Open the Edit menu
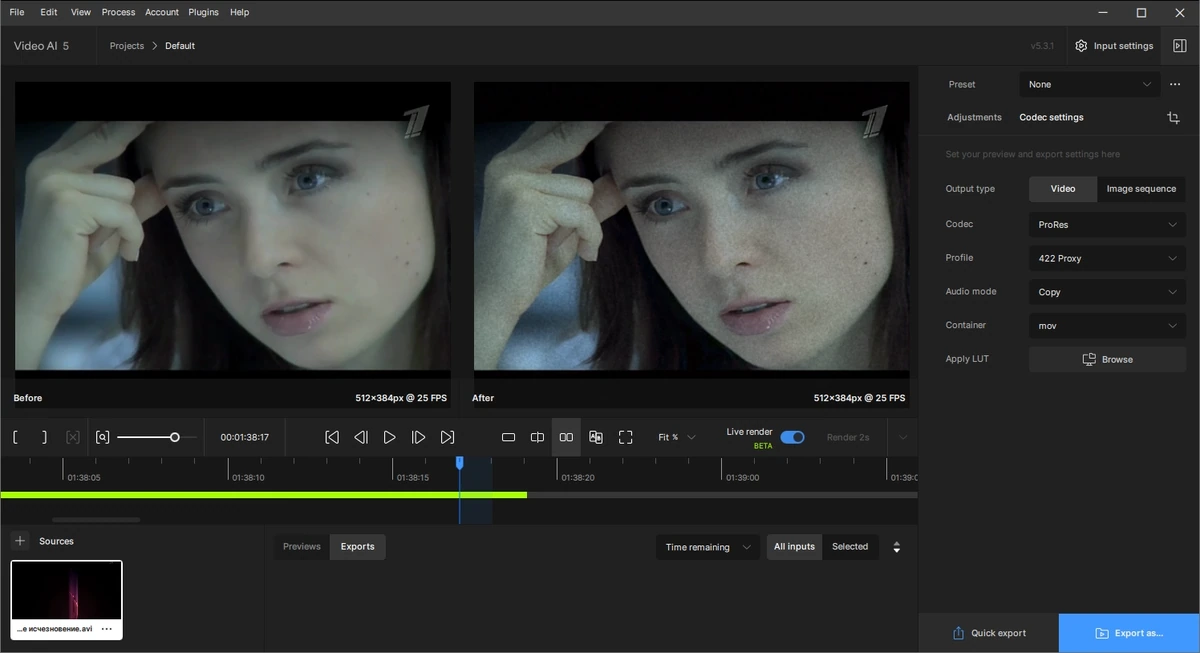1200x653 pixels. (49, 12)
